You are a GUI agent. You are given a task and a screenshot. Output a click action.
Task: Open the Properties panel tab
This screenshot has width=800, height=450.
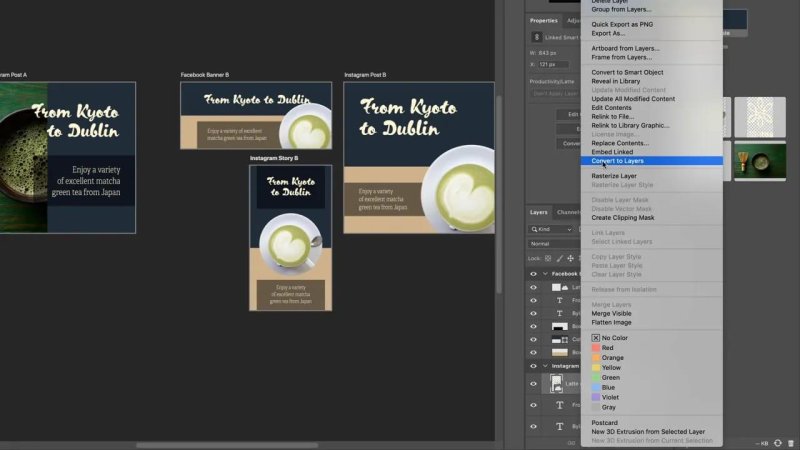pyautogui.click(x=543, y=20)
